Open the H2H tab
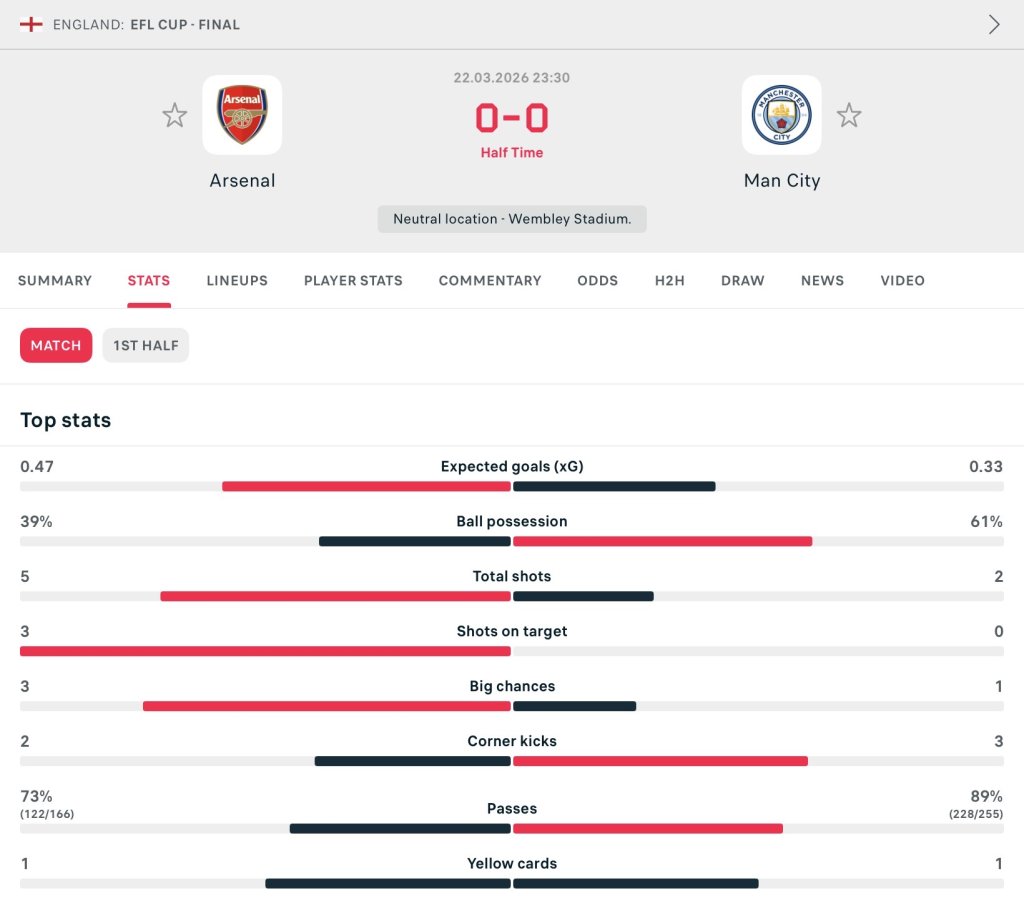The height and width of the screenshot is (906, 1024). [669, 280]
